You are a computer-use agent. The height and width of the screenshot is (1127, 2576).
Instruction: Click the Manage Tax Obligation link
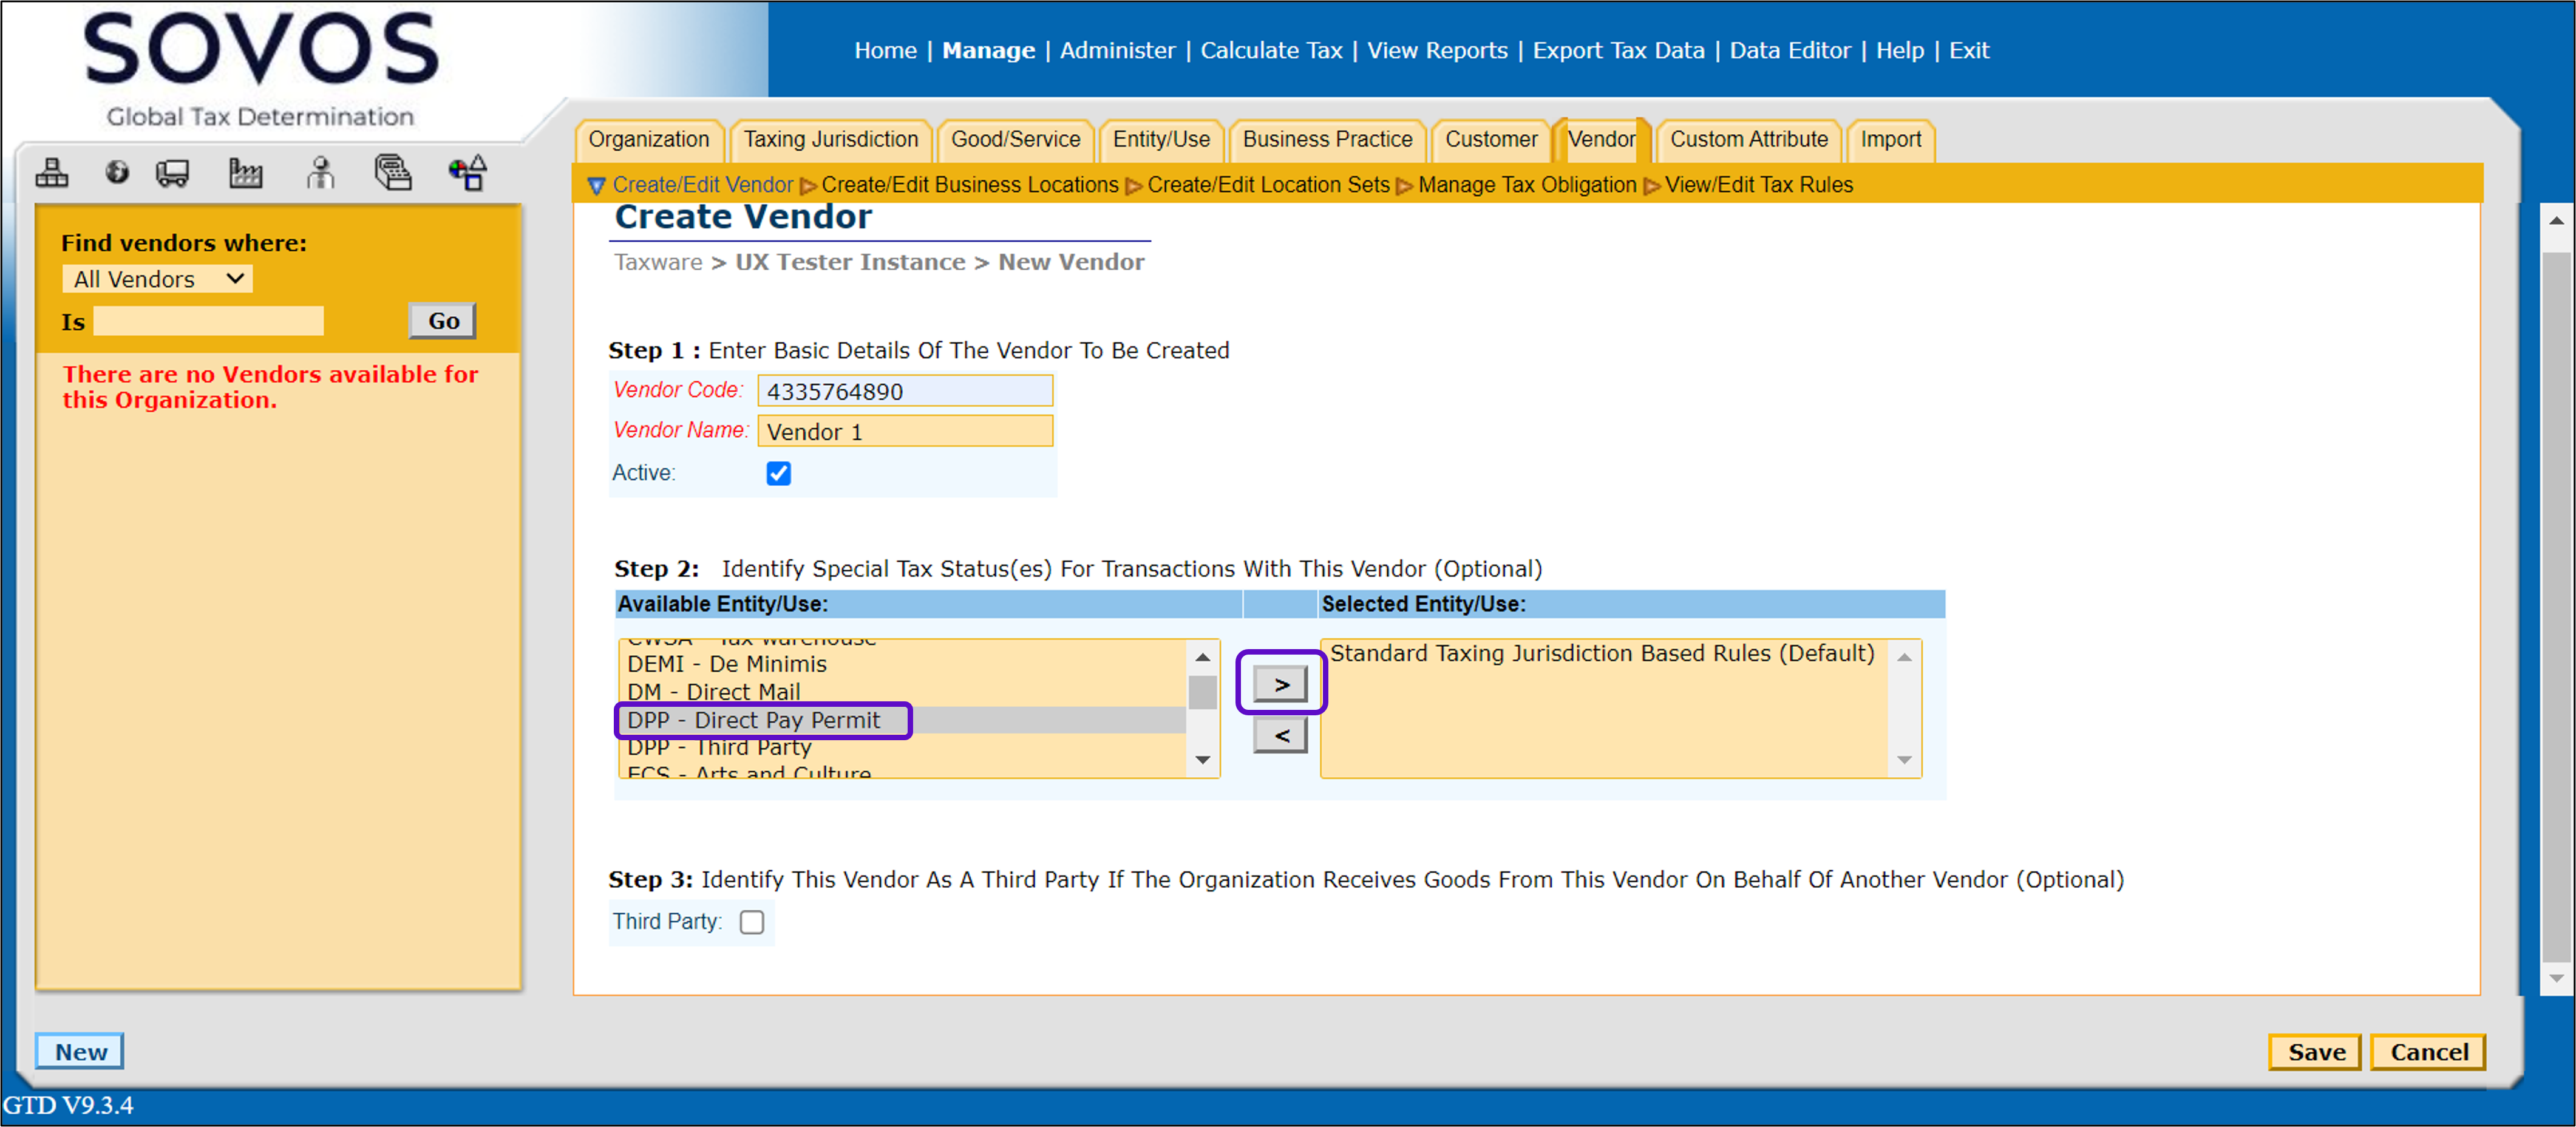1526,185
